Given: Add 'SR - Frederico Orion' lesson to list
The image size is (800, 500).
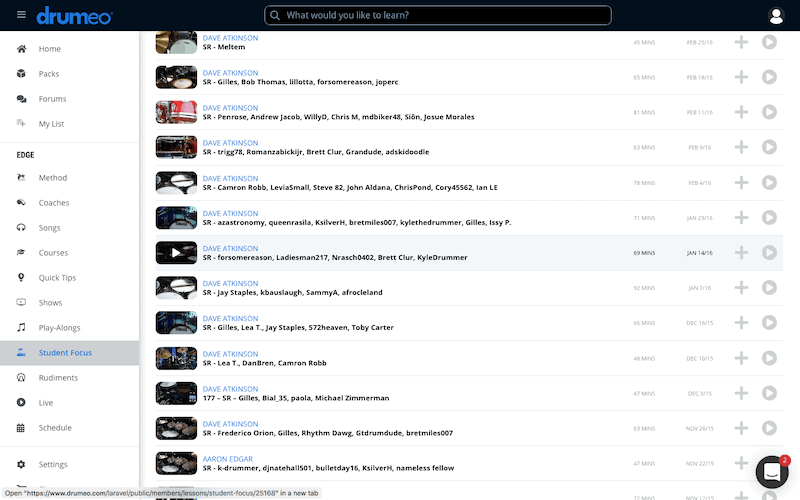Looking at the screenshot, I should click(741, 428).
